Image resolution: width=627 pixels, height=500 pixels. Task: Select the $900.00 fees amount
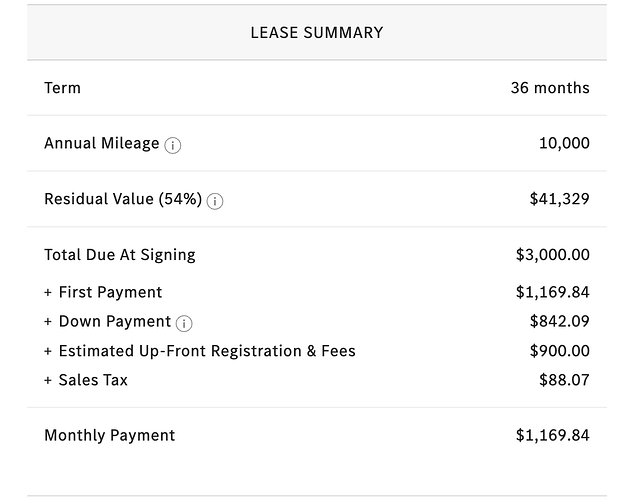click(x=559, y=351)
